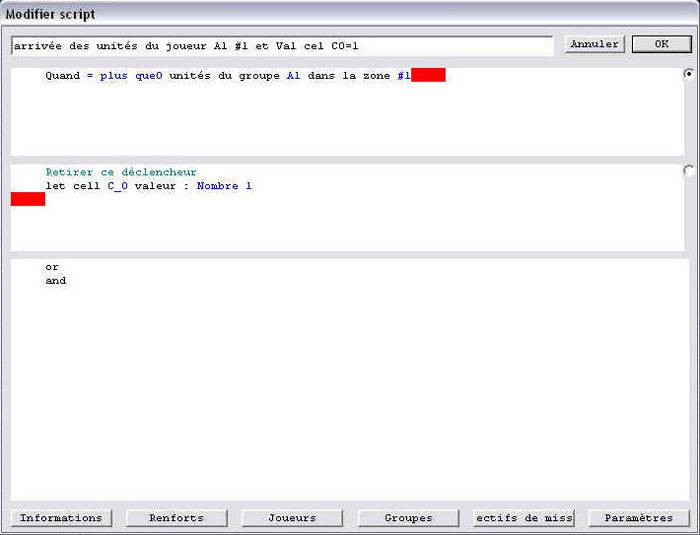Viewport: 700px width, 535px height.
Task: Click the script name text field
Action: coord(281,46)
